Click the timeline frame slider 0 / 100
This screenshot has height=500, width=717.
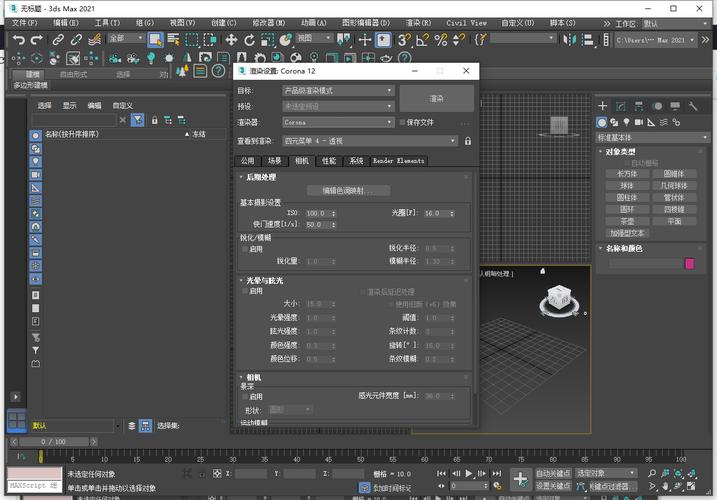[54, 442]
